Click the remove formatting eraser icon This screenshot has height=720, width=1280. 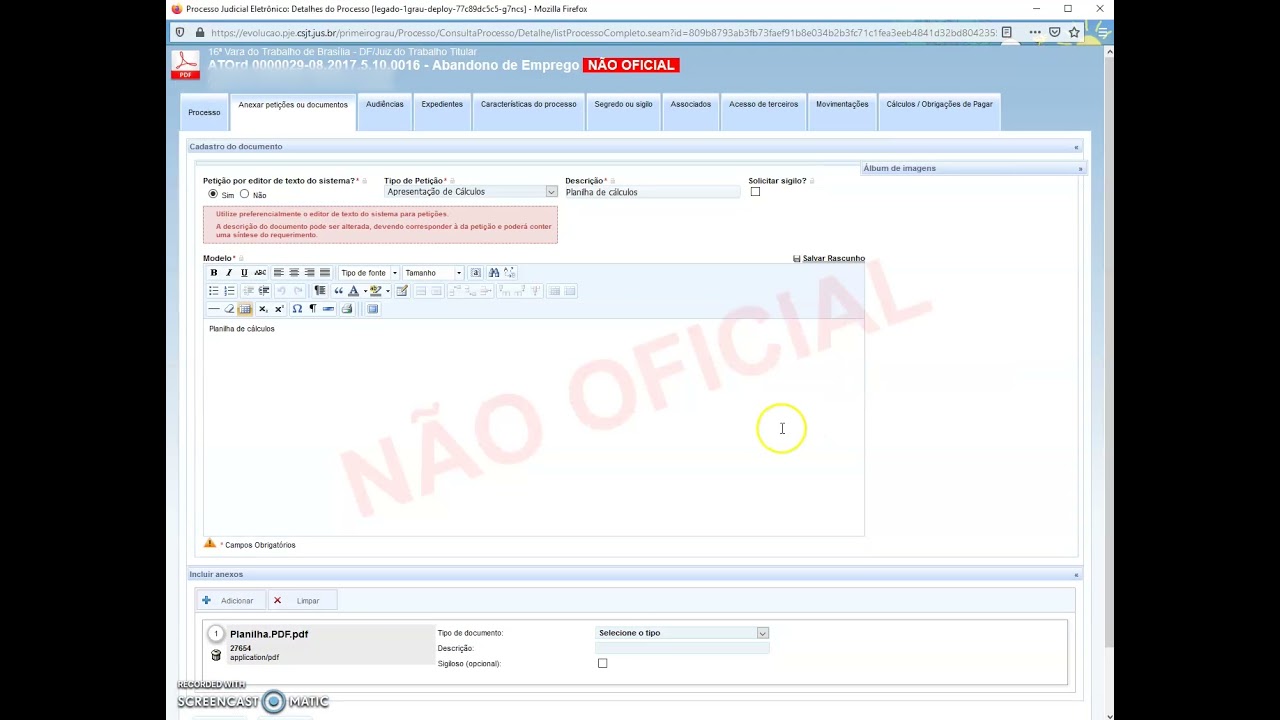click(229, 309)
